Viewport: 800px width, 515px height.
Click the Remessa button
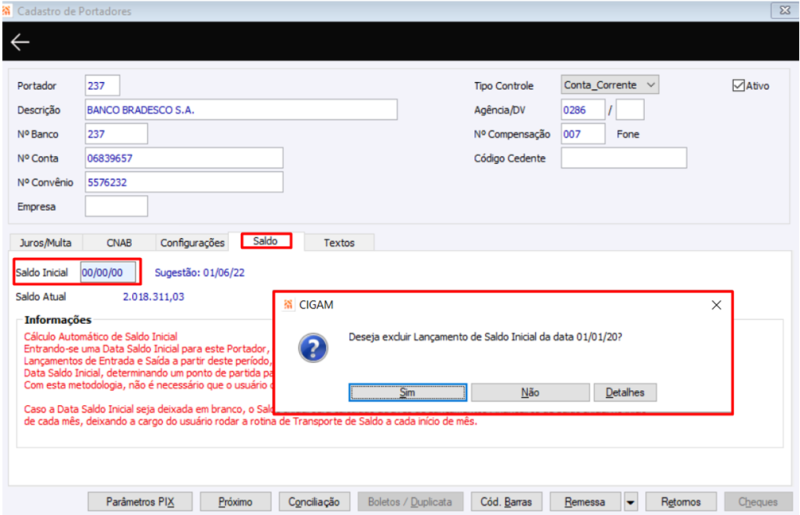[x=585, y=502]
